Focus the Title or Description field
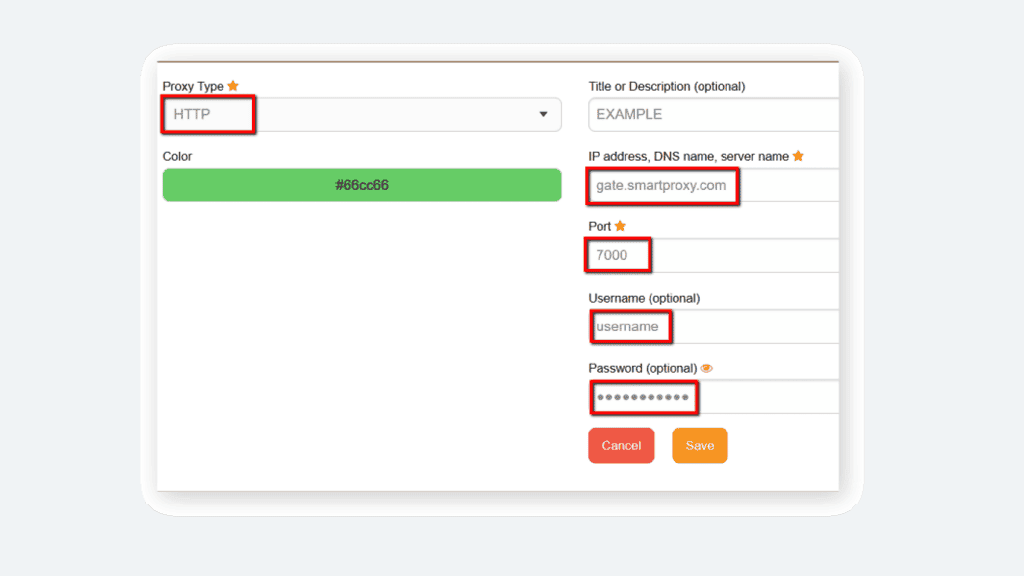The height and width of the screenshot is (576, 1024). click(714, 114)
